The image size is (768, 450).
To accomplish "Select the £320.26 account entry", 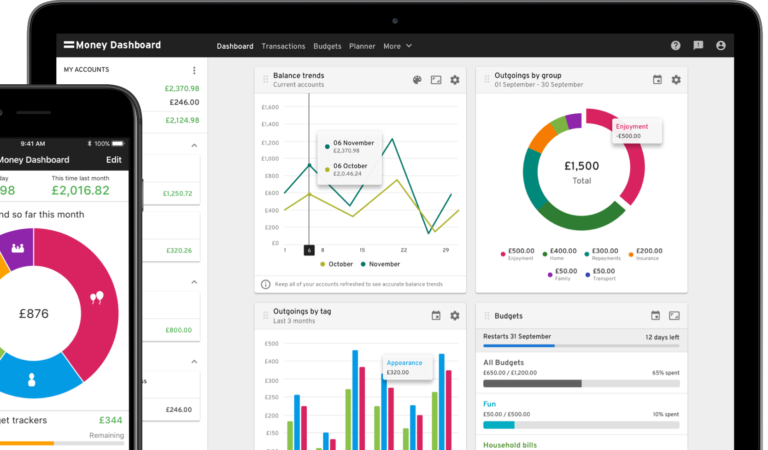I will tap(179, 250).
